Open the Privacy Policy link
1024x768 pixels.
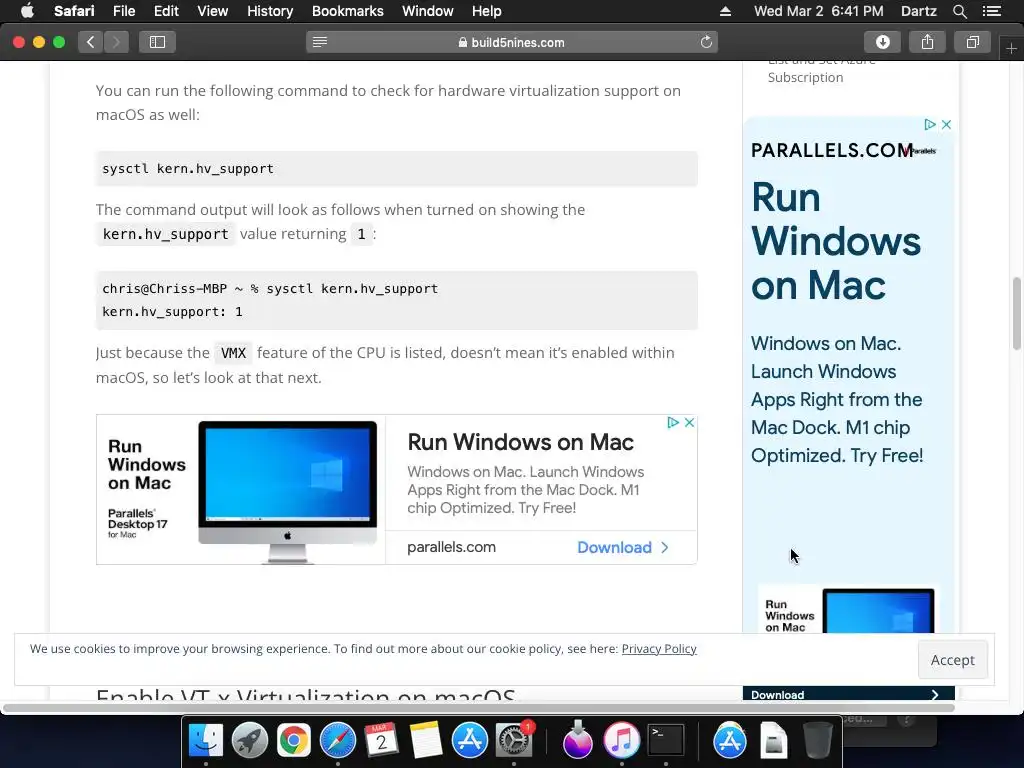point(659,648)
